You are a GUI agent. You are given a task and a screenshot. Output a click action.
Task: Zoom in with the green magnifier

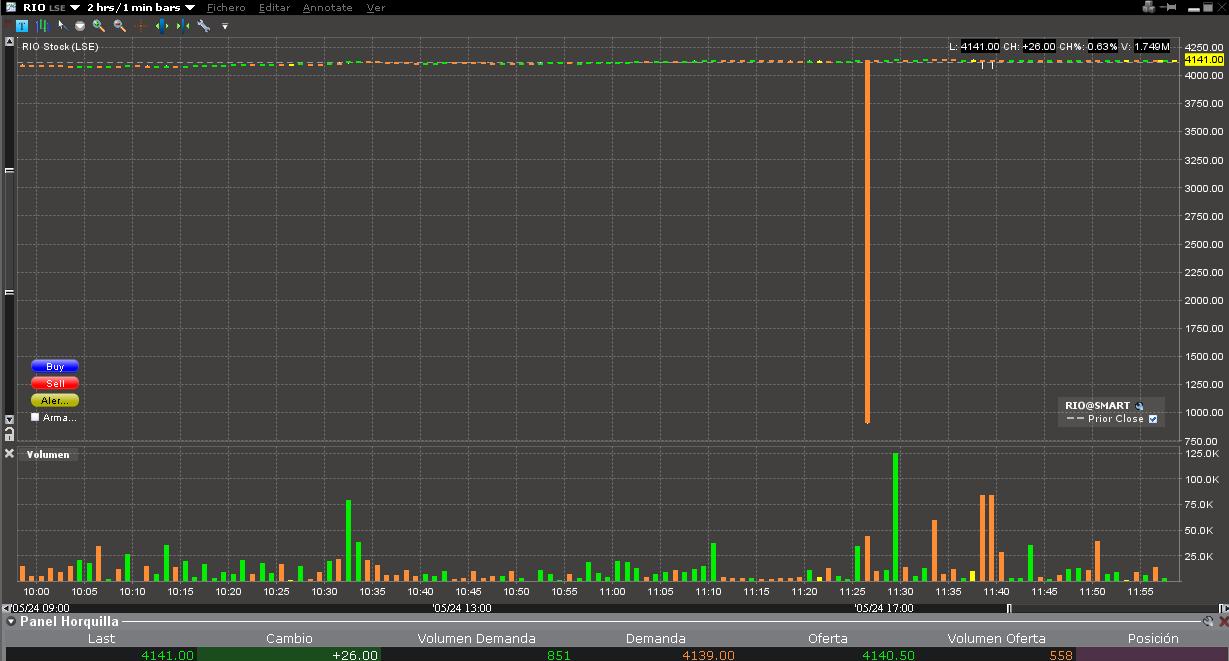click(x=99, y=26)
